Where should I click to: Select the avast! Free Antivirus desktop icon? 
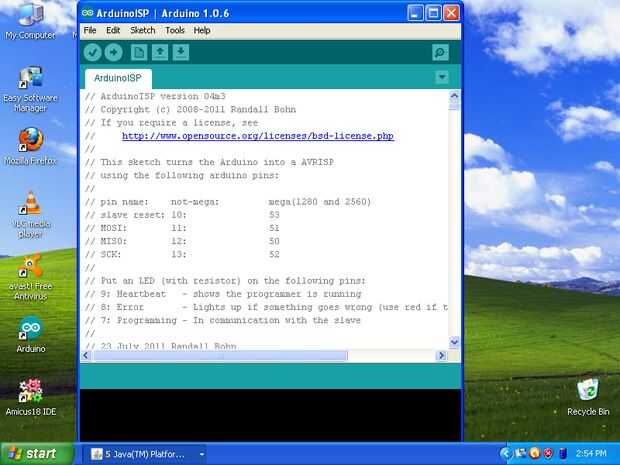(x=30, y=277)
